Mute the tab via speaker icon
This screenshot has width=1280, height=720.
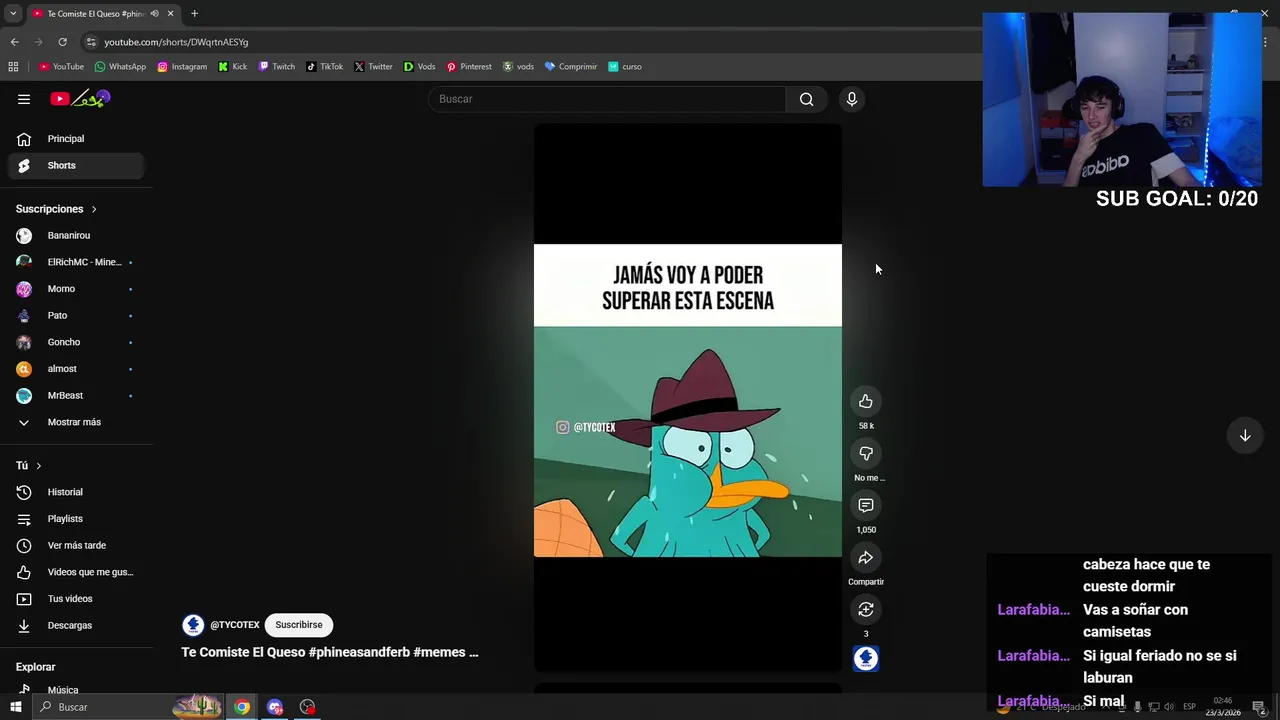click(x=154, y=14)
